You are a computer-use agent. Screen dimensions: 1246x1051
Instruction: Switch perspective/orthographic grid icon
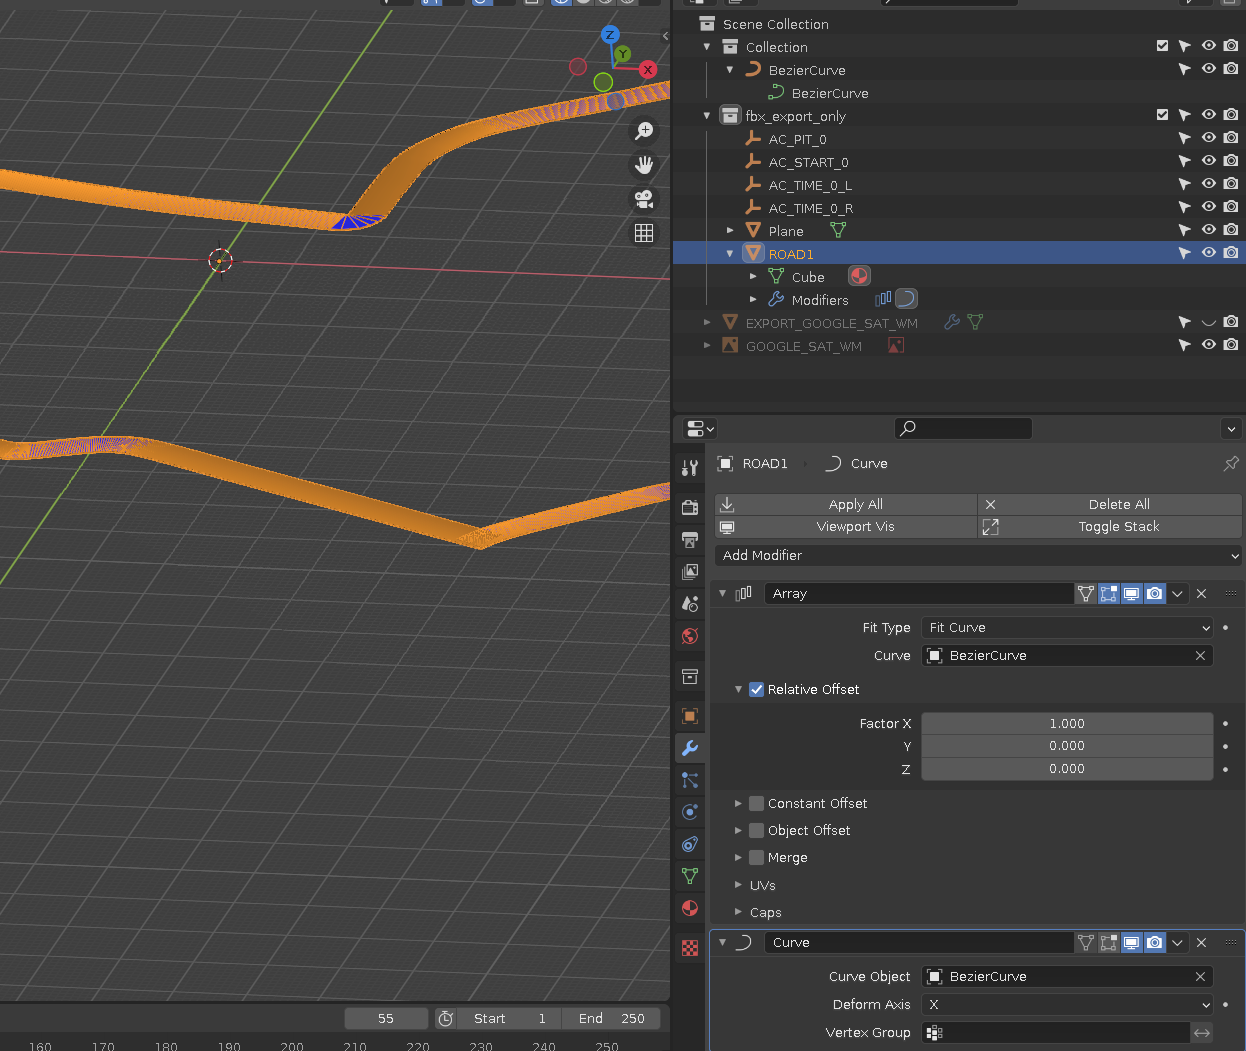pyautogui.click(x=644, y=233)
